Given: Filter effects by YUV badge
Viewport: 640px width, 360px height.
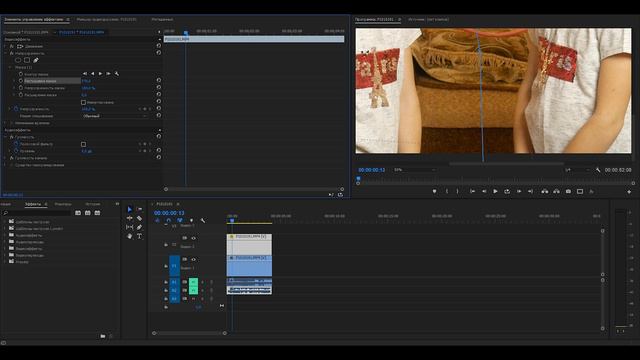Looking at the screenshot, I should pos(97,213).
